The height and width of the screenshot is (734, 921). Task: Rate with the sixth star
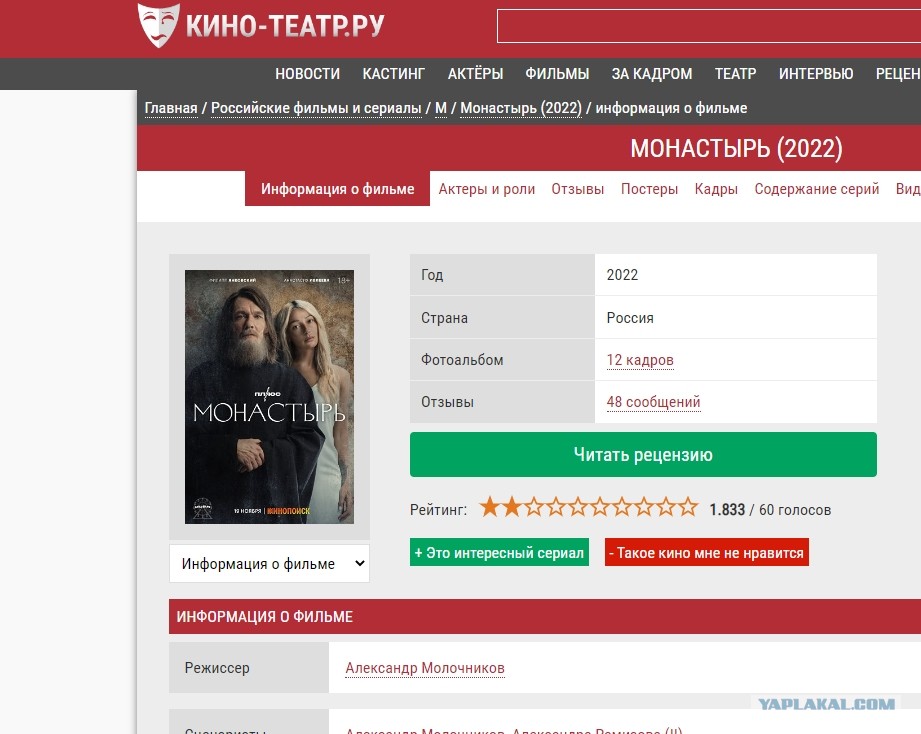pos(600,507)
